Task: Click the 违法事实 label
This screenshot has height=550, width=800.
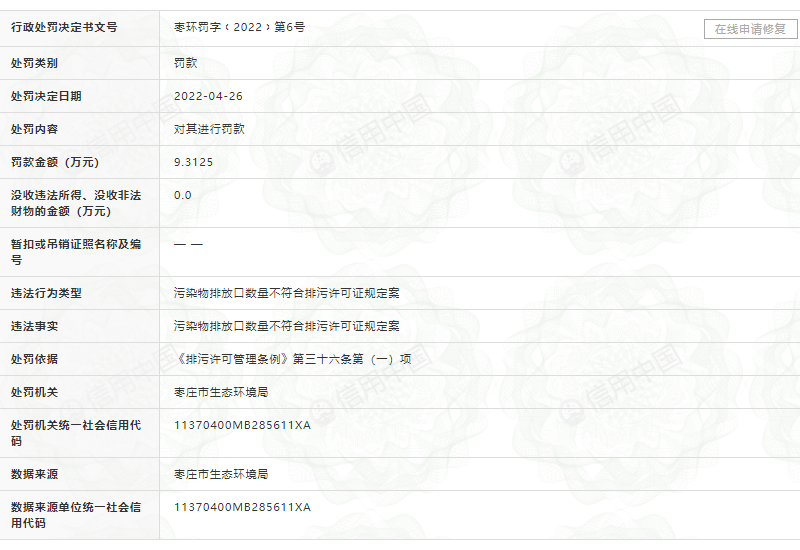Action: (x=34, y=327)
